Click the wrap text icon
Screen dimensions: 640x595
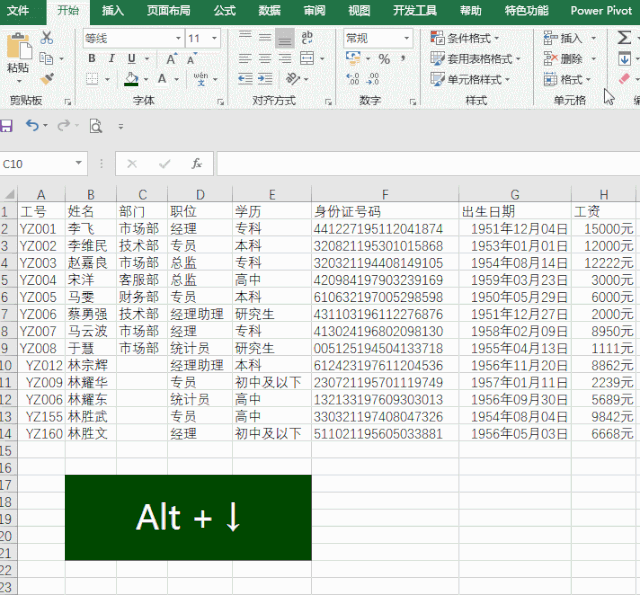[x=307, y=38]
